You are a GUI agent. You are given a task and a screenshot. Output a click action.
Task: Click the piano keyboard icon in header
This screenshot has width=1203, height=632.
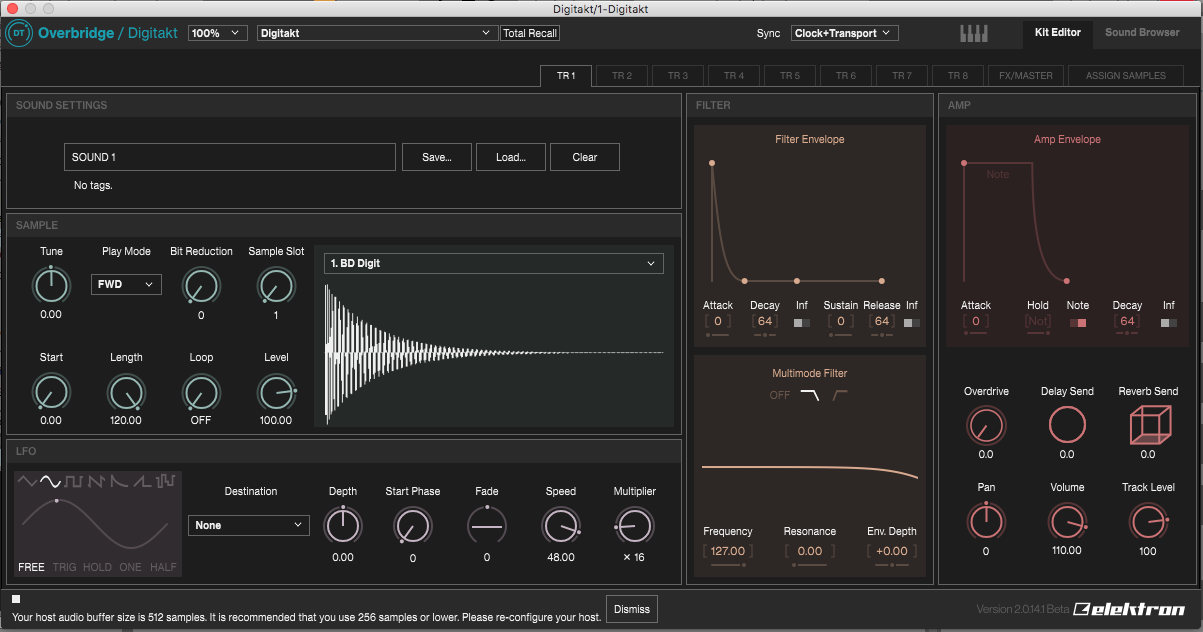coord(974,33)
